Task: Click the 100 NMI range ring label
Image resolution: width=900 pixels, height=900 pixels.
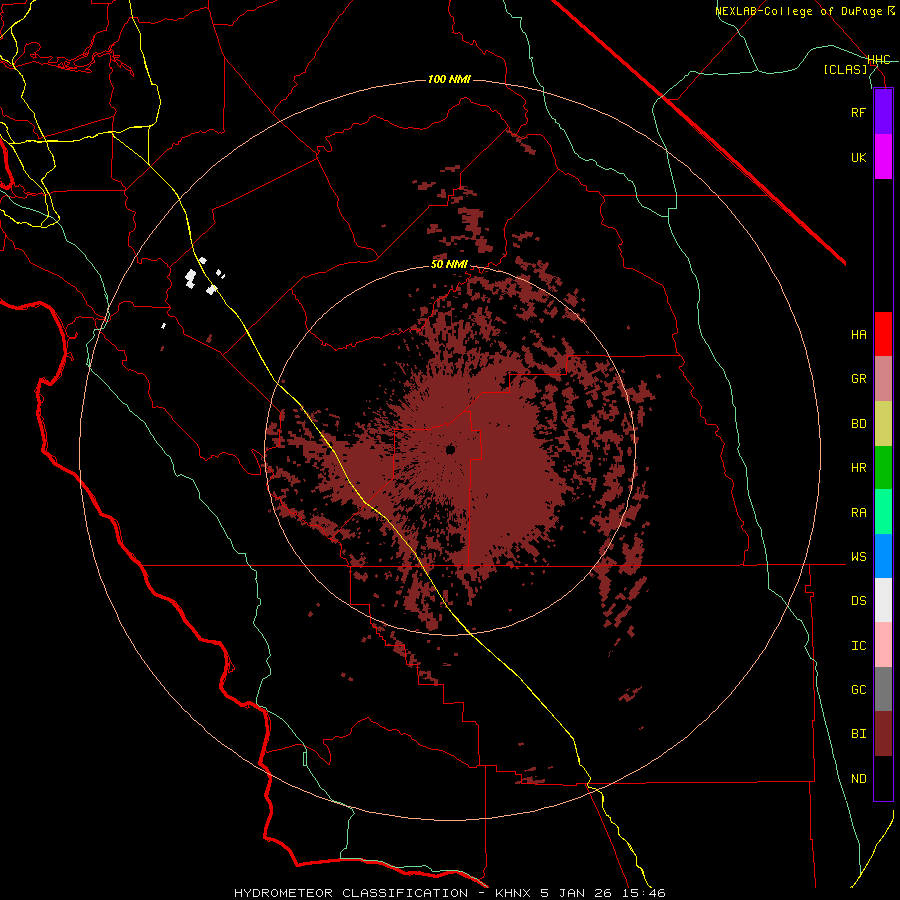Action: (x=449, y=79)
